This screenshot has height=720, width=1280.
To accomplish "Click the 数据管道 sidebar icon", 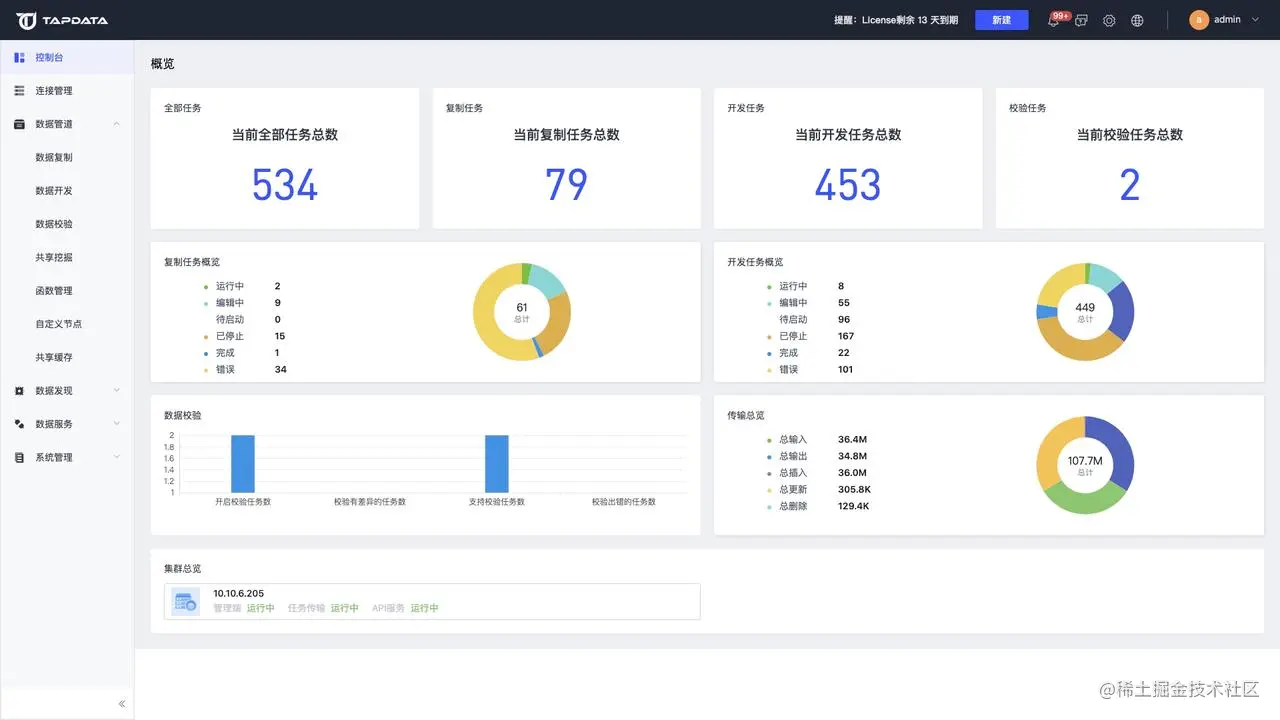I will click(19, 124).
